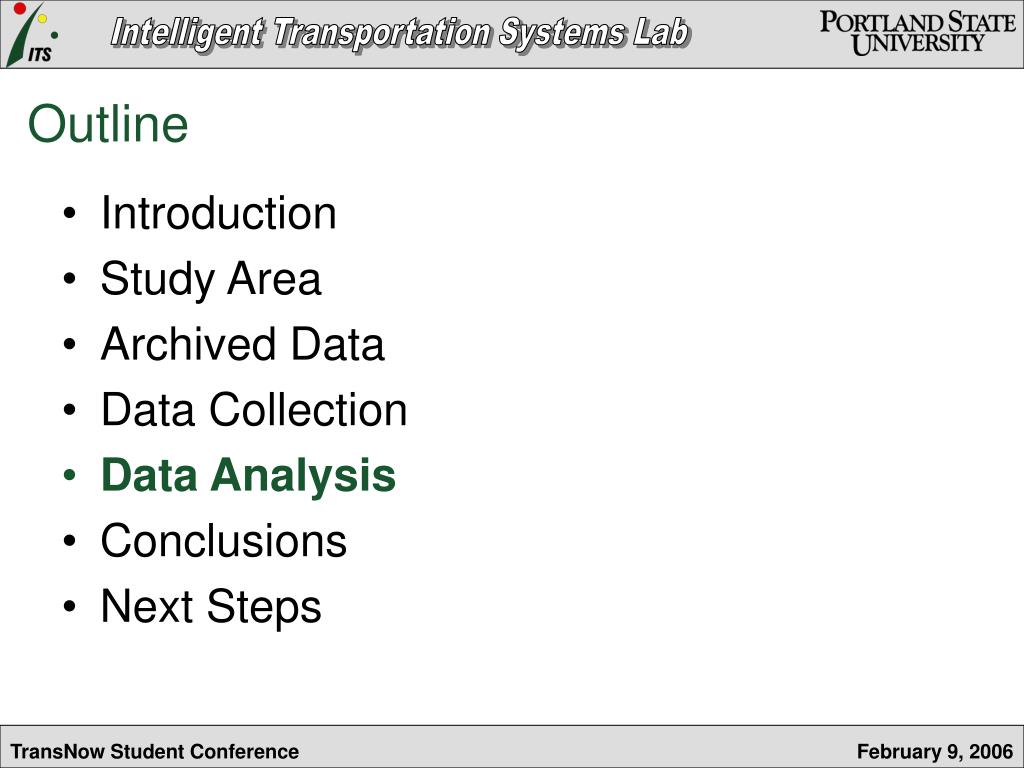Screen dimensions: 1024x768
Task: Click the word Systems in header banner
Action: coord(561,34)
